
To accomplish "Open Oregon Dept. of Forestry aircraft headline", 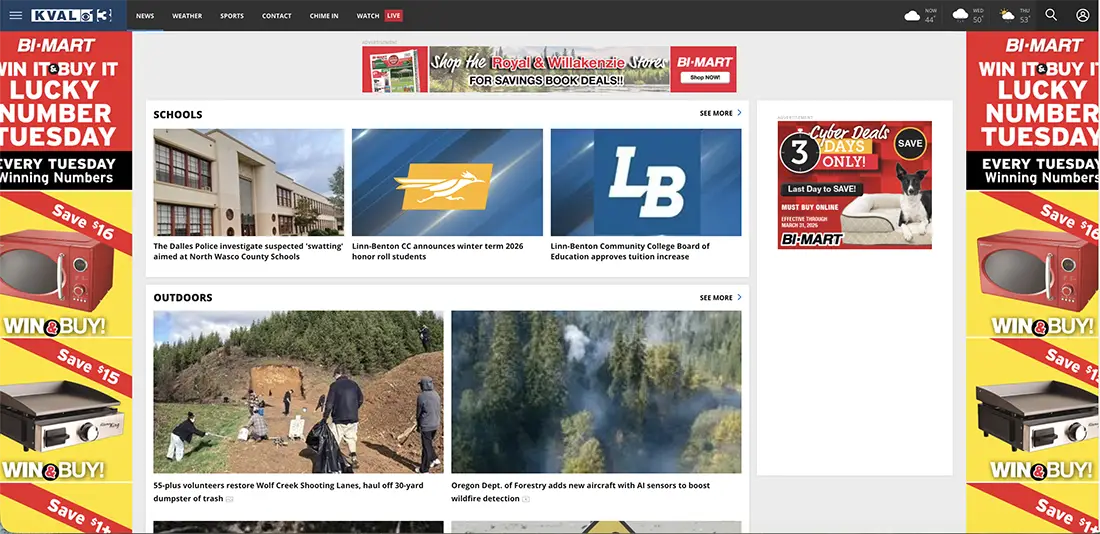I will pyautogui.click(x=580, y=492).
